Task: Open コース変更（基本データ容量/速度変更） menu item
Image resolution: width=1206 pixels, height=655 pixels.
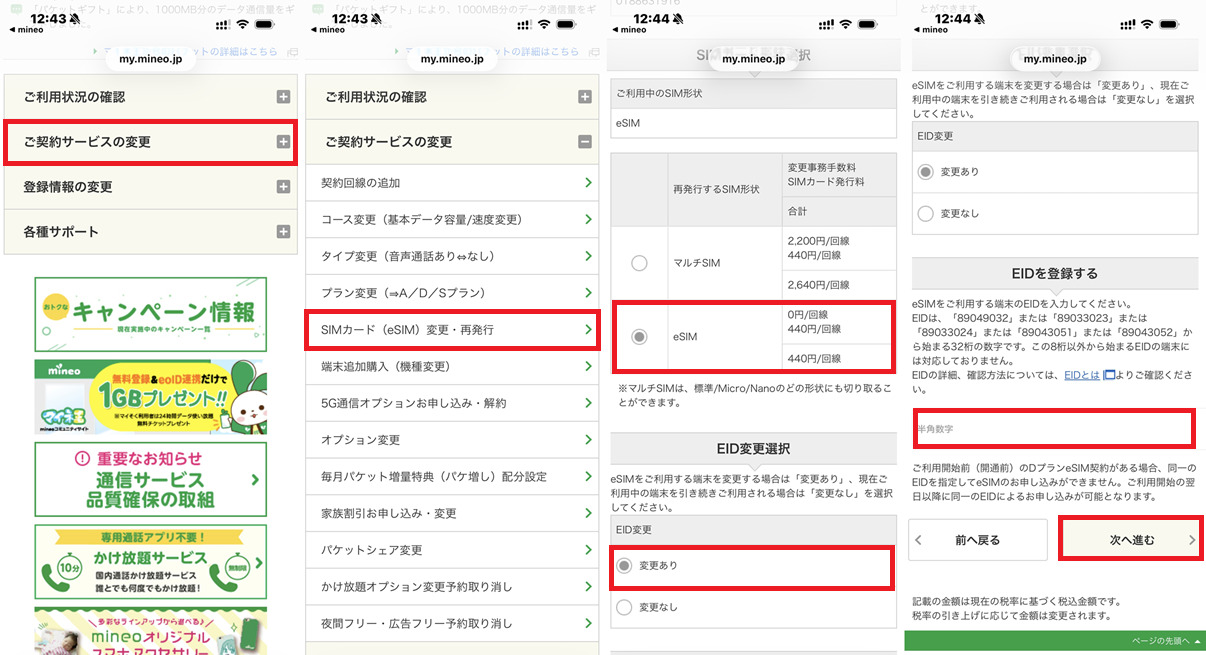Action: click(450, 220)
